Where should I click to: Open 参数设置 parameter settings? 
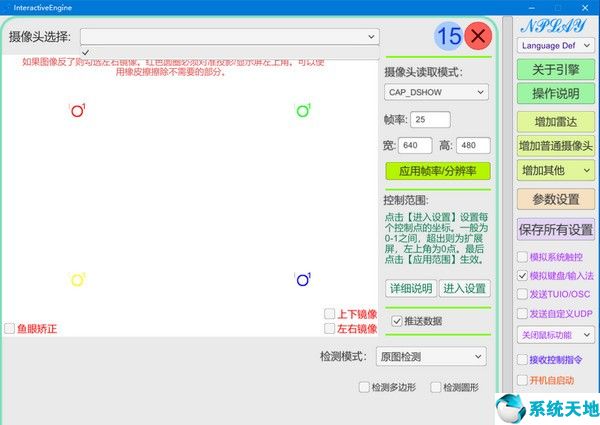click(x=556, y=199)
